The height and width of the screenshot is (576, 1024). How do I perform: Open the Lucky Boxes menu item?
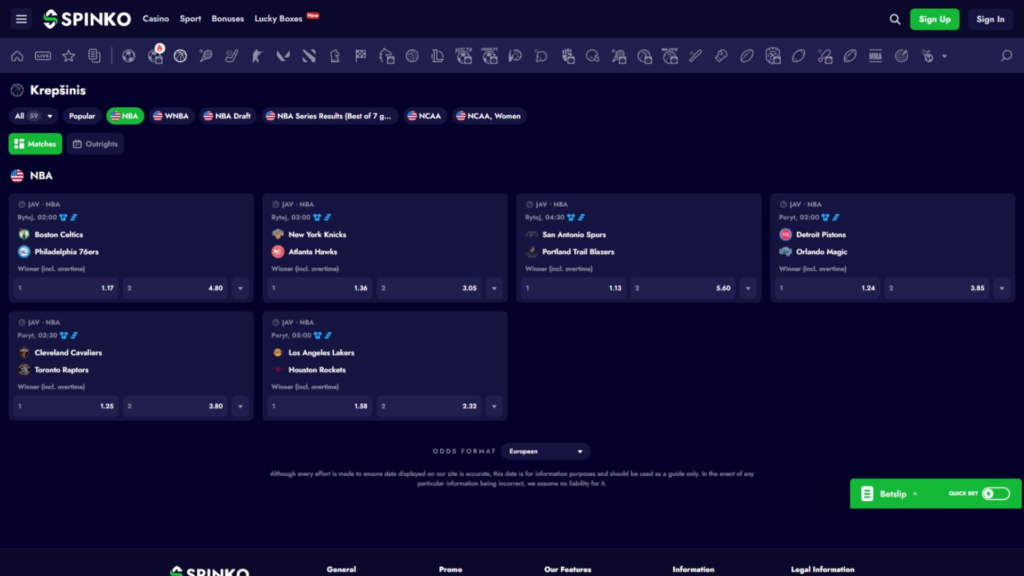[279, 19]
